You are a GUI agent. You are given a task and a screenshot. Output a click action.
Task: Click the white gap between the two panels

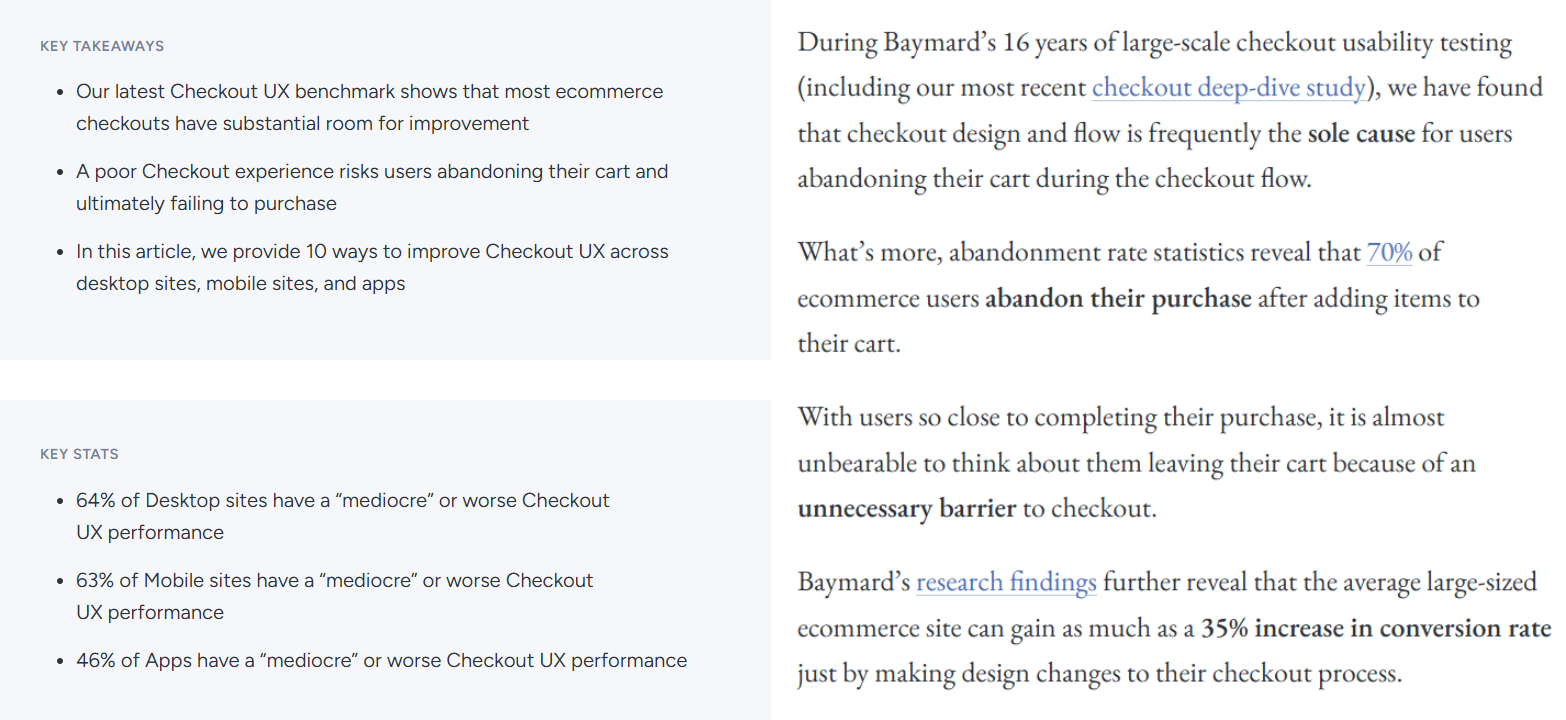point(385,380)
